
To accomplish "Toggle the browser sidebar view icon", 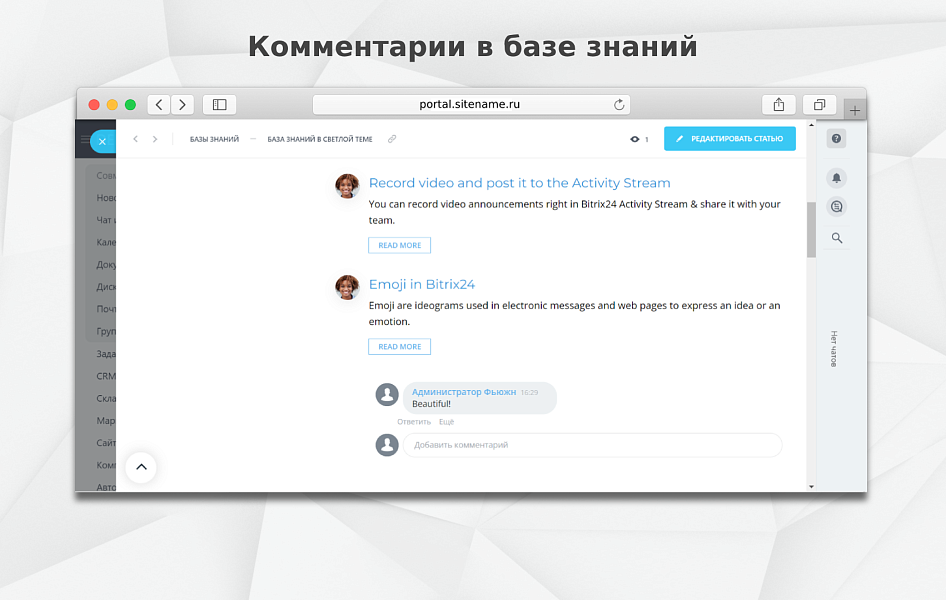I will click(x=219, y=104).
